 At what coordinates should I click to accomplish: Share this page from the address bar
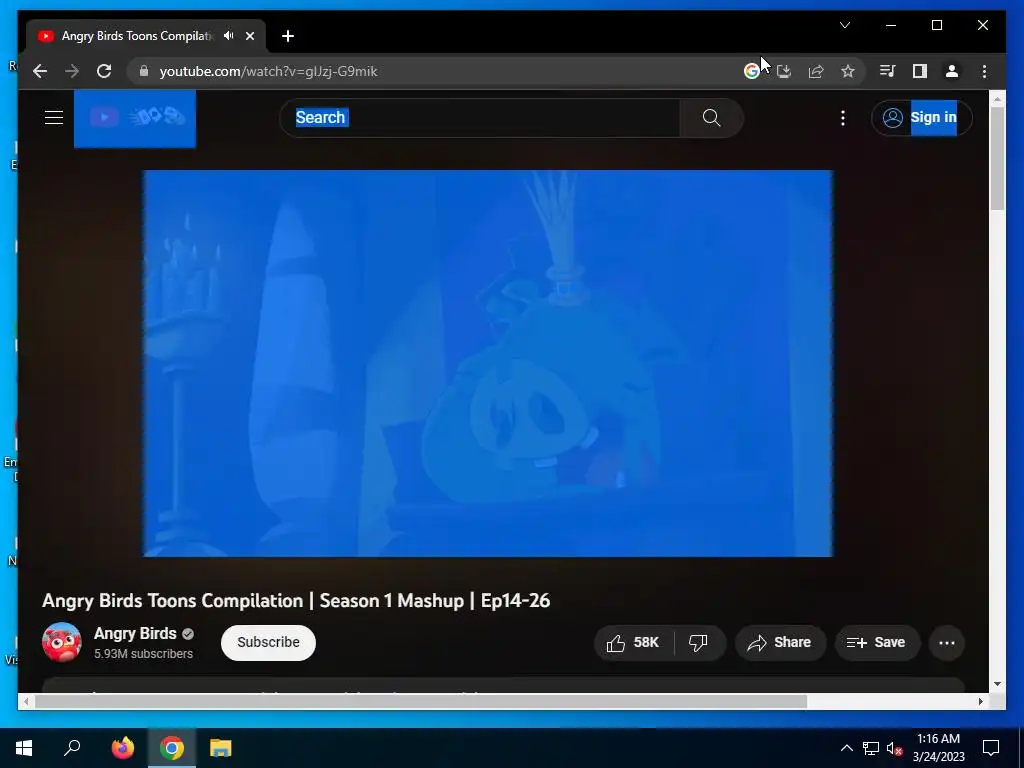click(x=816, y=71)
